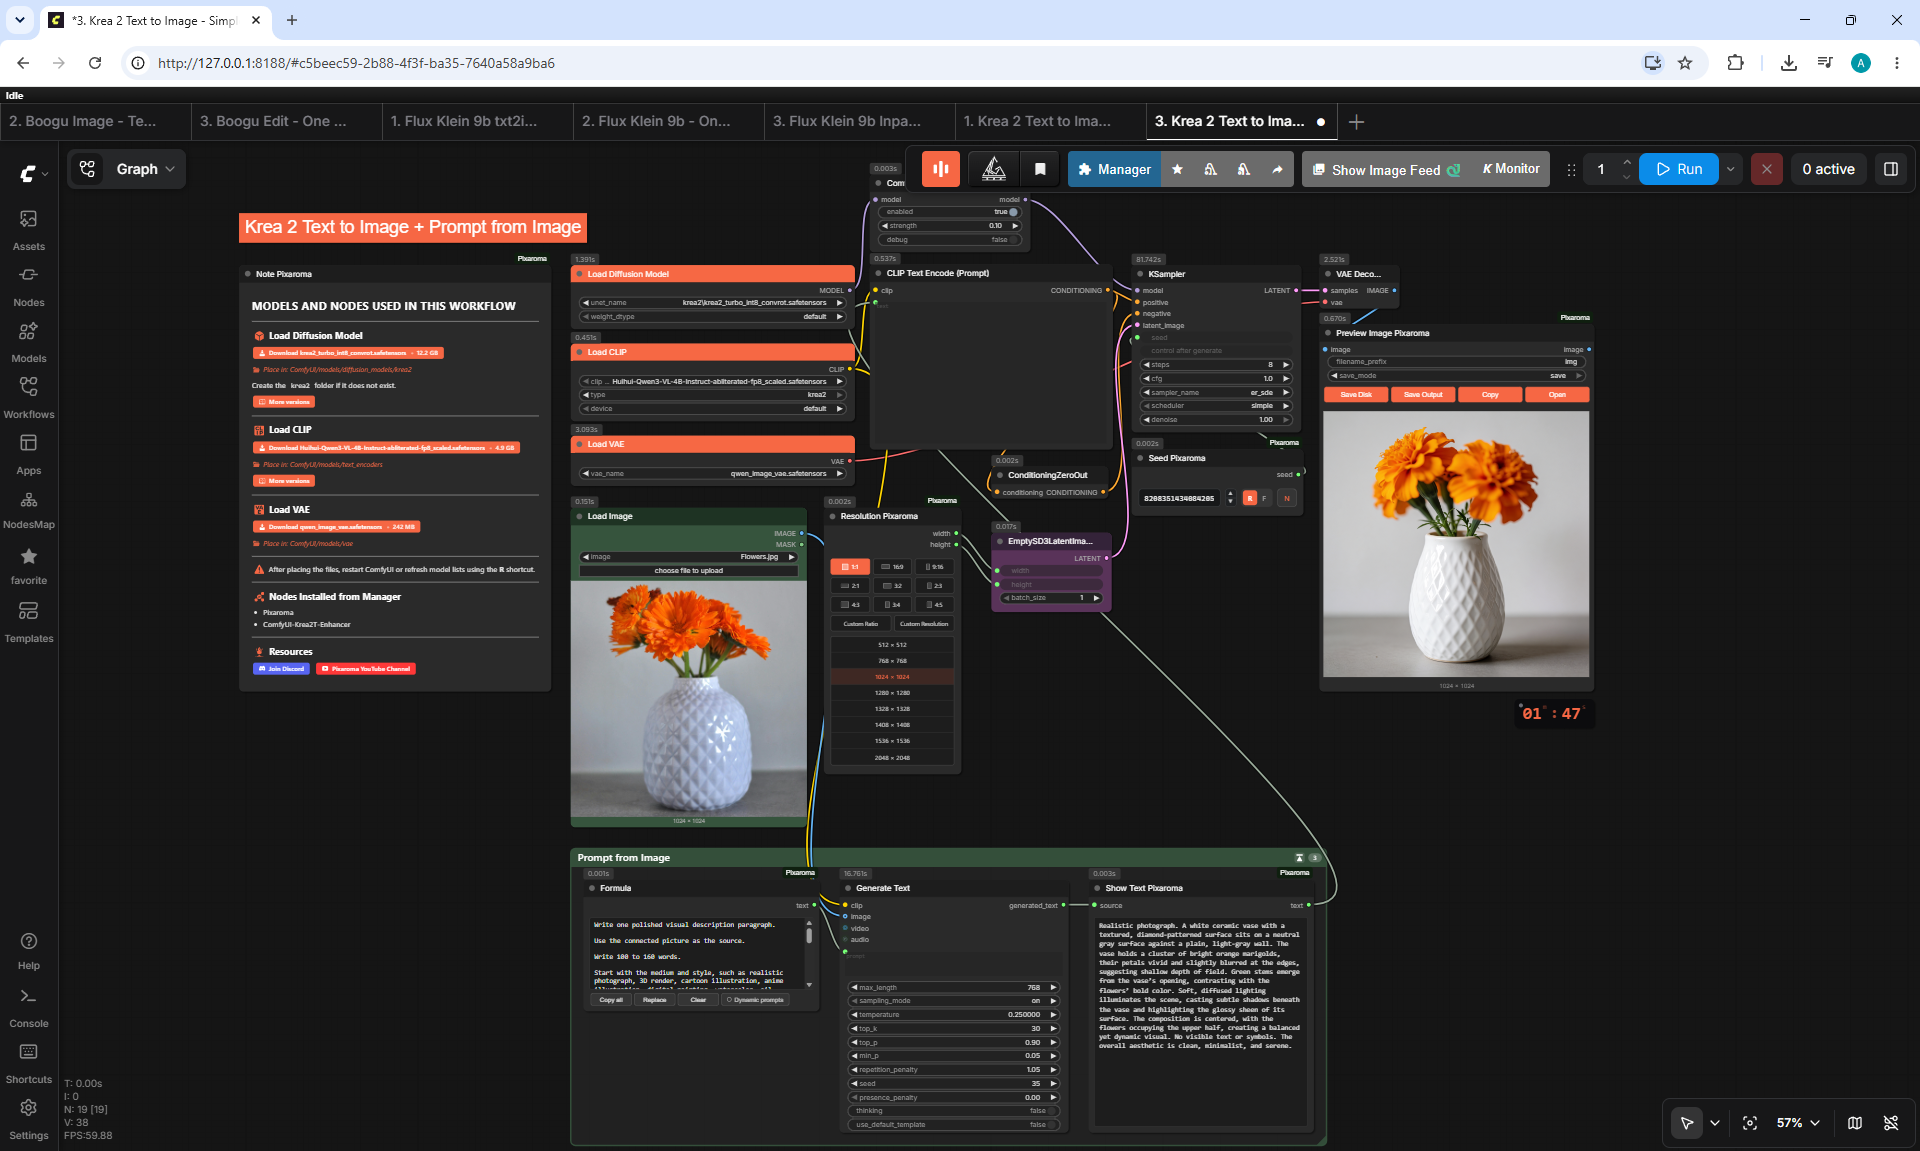Toggle the 'enabled' switch set to true
Image resolution: width=1920 pixels, height=1151 pixels.
[x=1012, y=212]
